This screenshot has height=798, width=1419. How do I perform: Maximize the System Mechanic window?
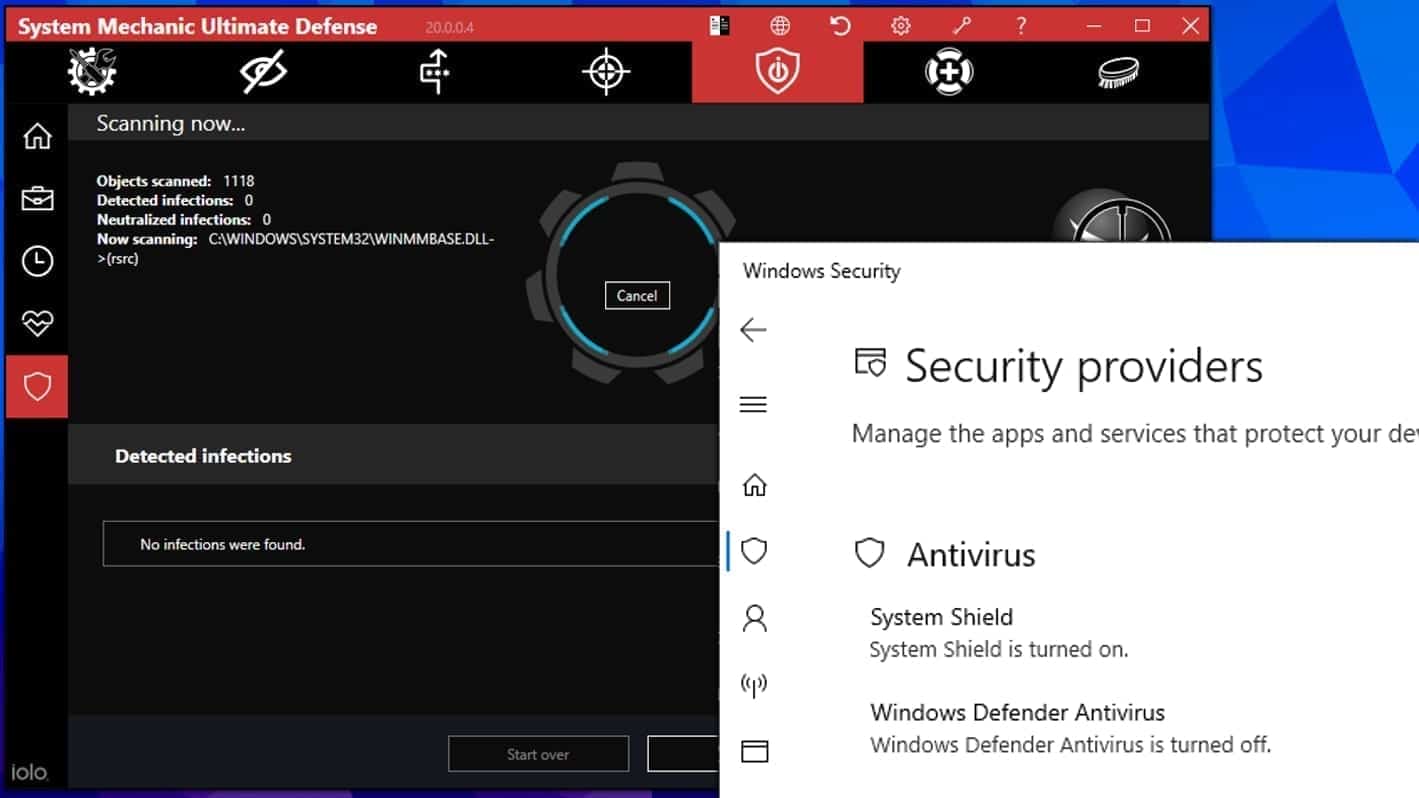[1142, 26]
